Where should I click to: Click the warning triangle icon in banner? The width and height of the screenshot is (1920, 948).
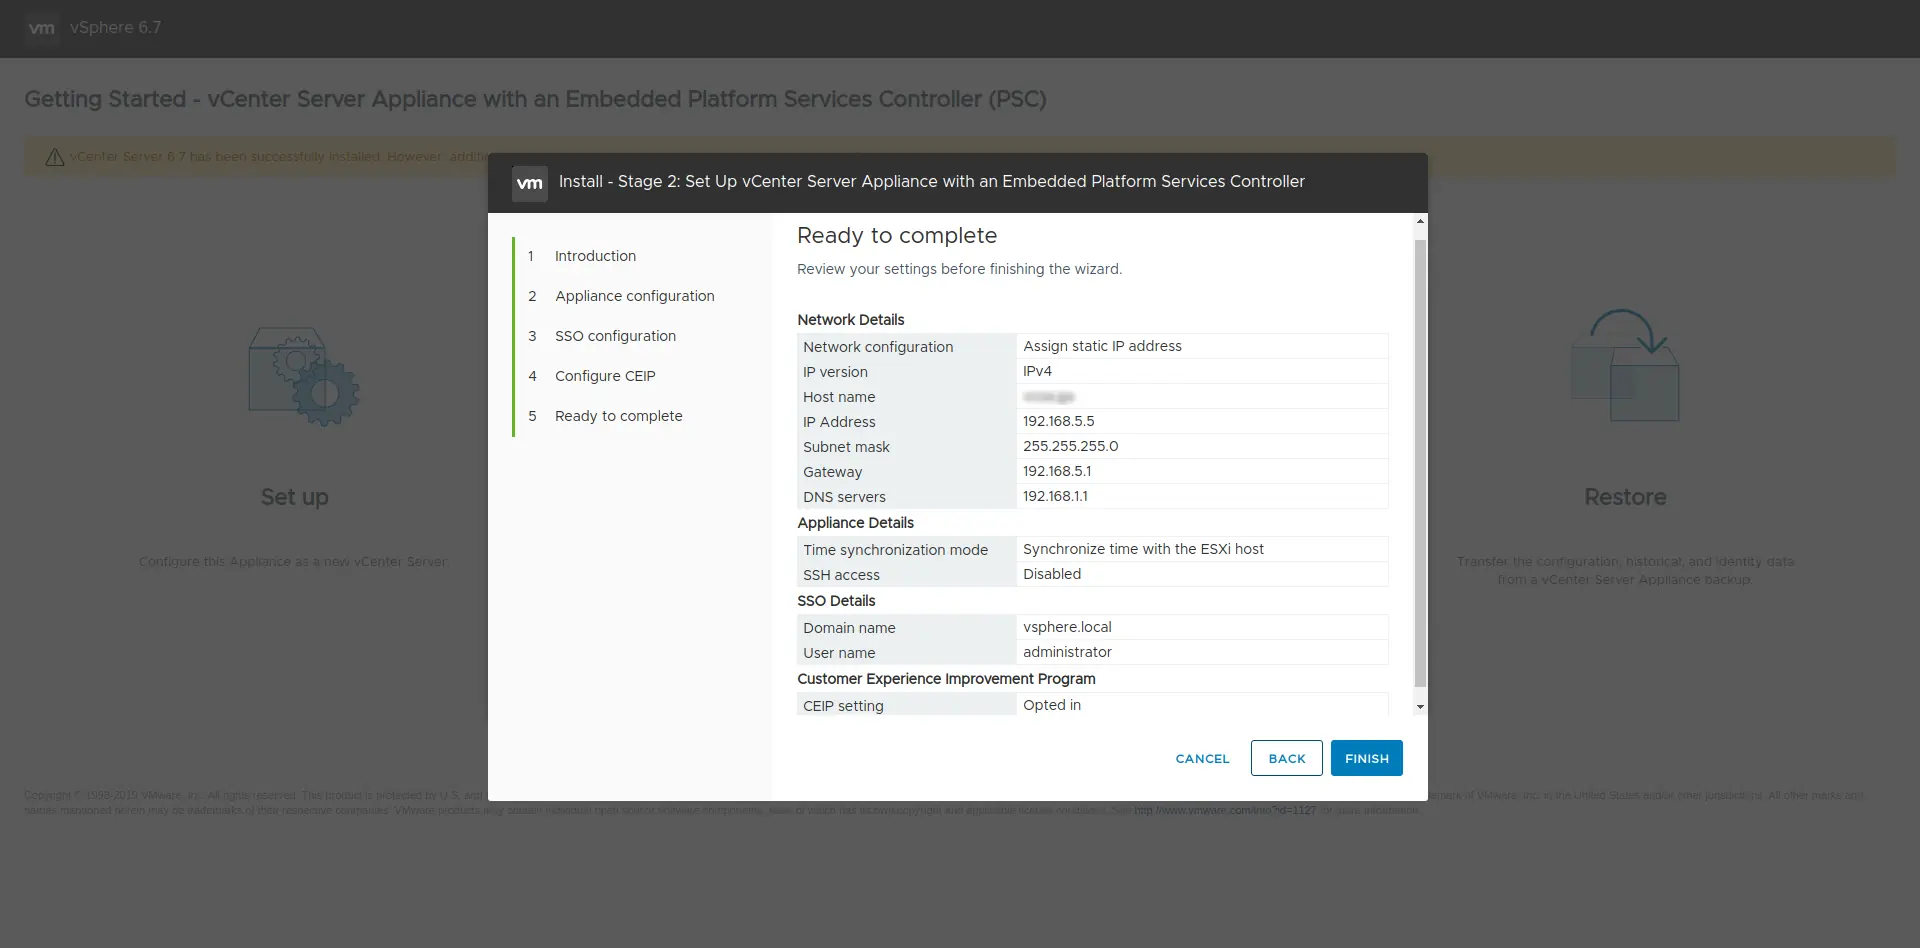click(55, 157)
